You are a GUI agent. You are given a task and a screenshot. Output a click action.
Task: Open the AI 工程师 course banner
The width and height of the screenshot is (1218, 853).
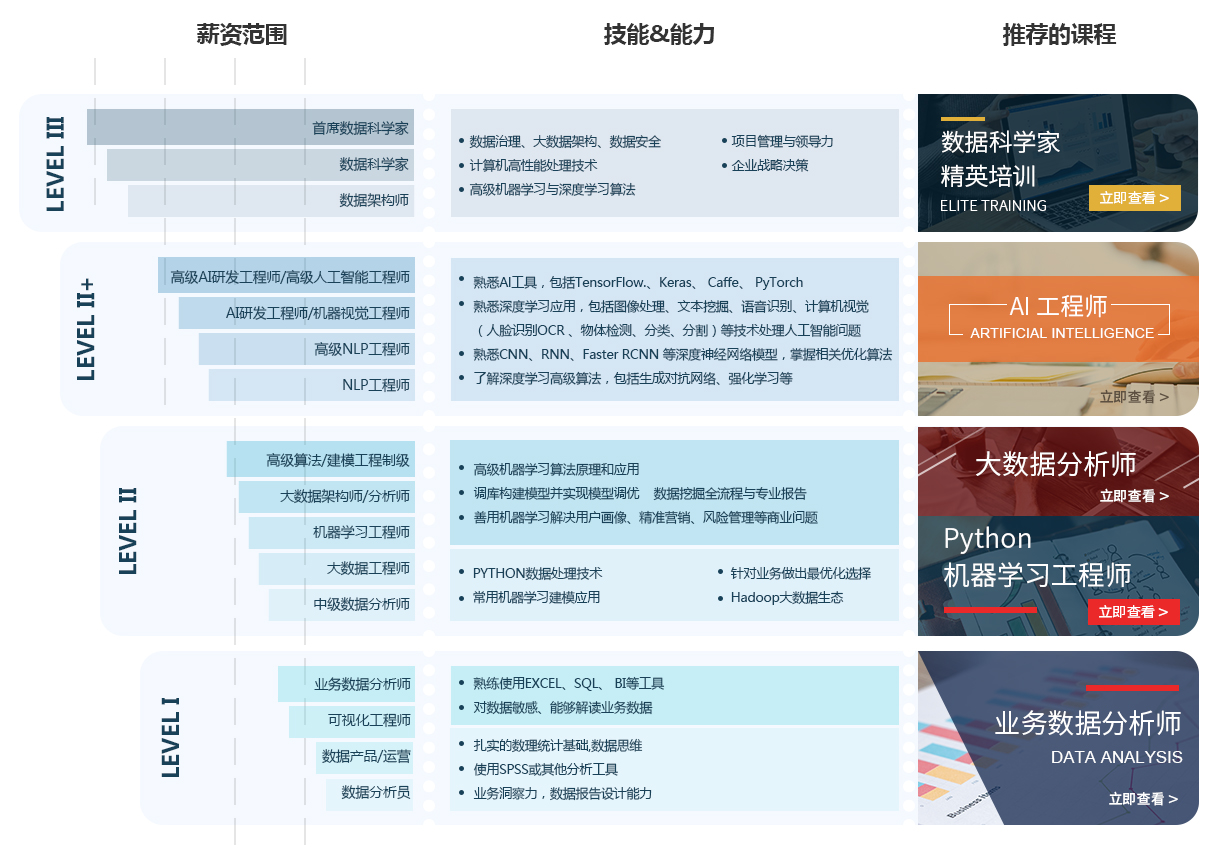(x=1058, y=329)
